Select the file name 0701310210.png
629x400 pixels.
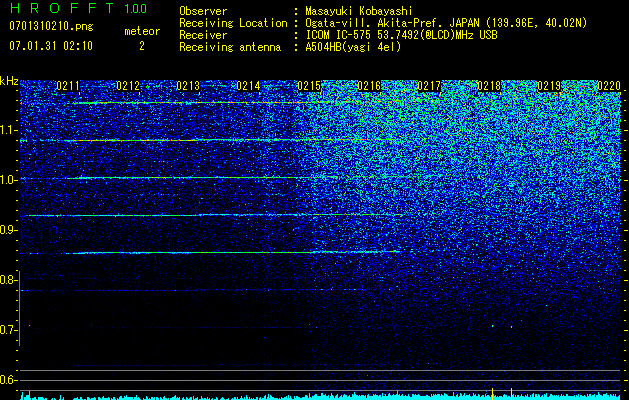point(51,27)
